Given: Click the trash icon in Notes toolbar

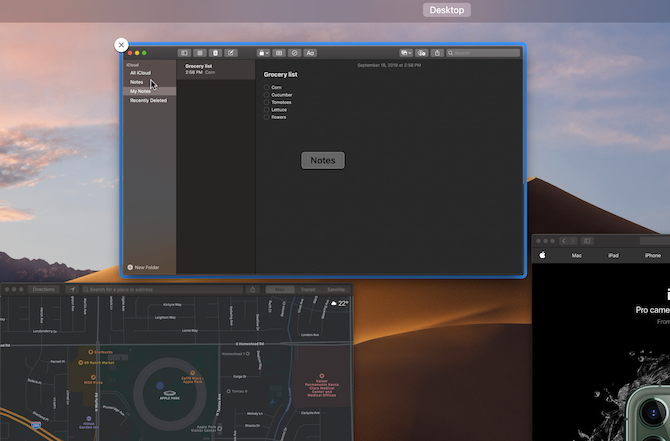Looking at the screenshot, I should point(215,52).
